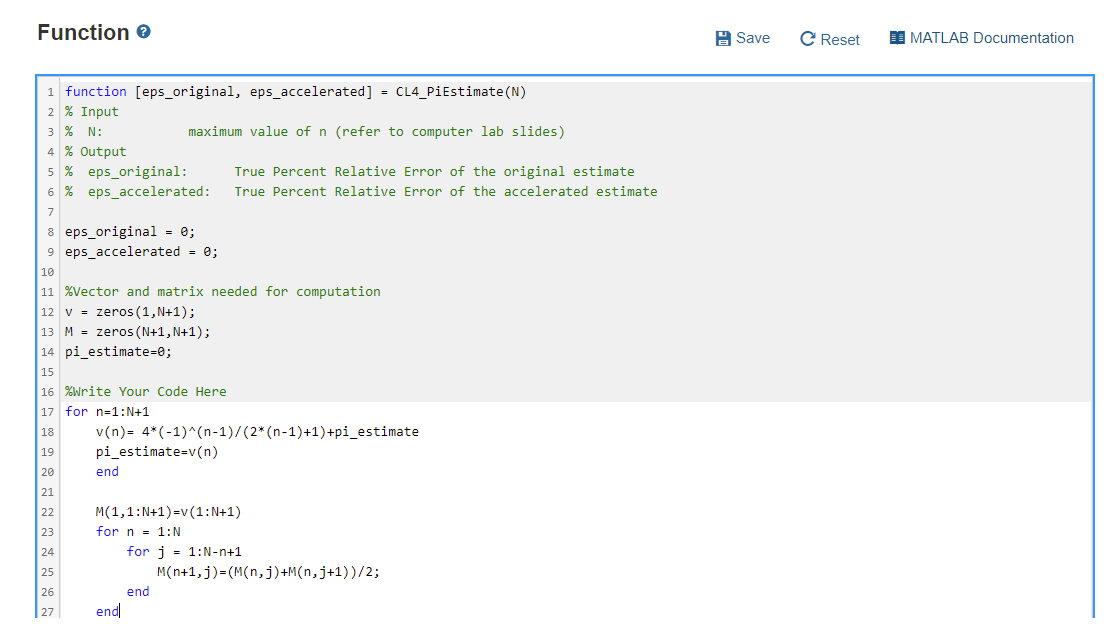Click the pi_estimate=0 line in the code
The image size is (1113, 624).
tap(120, 351)
